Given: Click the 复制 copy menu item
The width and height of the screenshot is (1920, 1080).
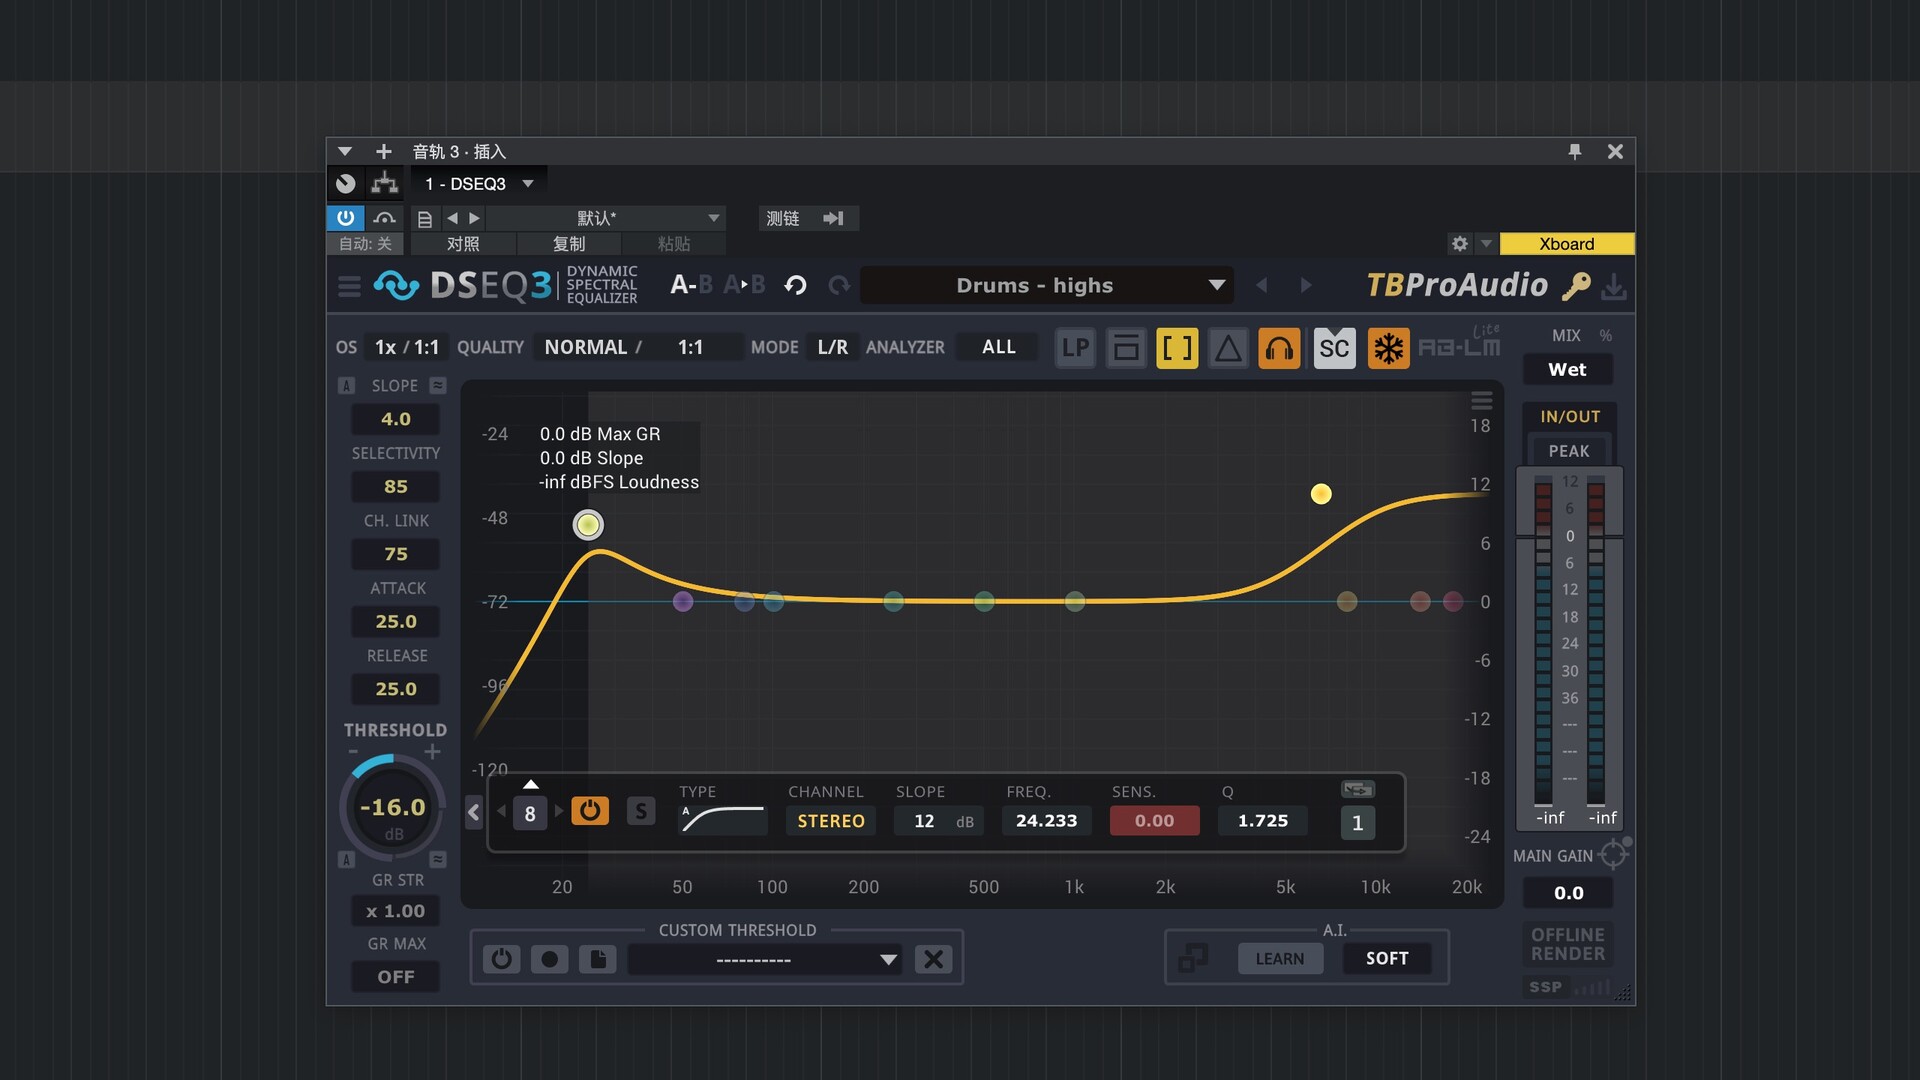Looking at the screenshot, I should [x=569, y=244].
